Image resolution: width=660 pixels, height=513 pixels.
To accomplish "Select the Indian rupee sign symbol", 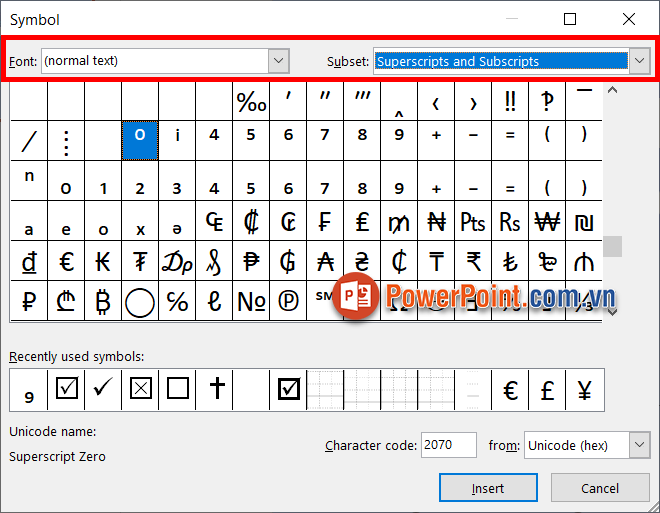I will (473, 260).
